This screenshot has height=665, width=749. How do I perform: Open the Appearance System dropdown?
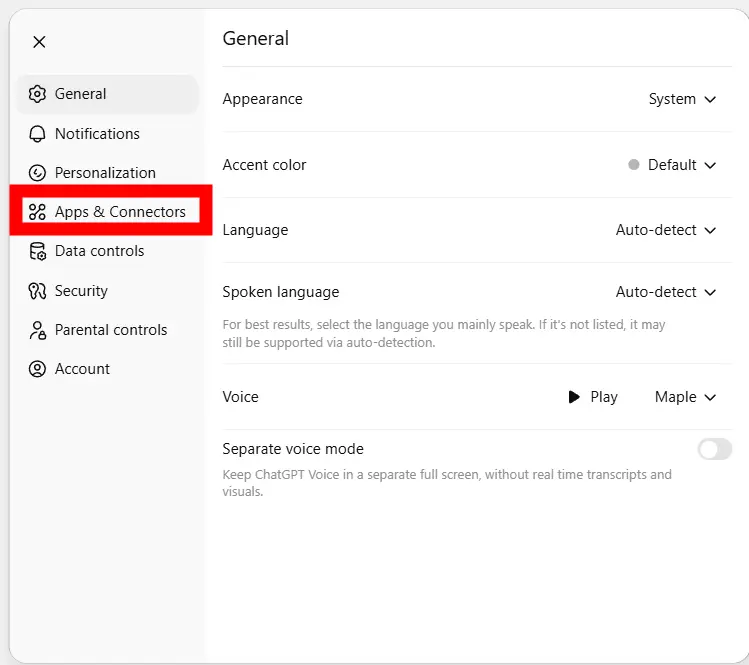683,99
